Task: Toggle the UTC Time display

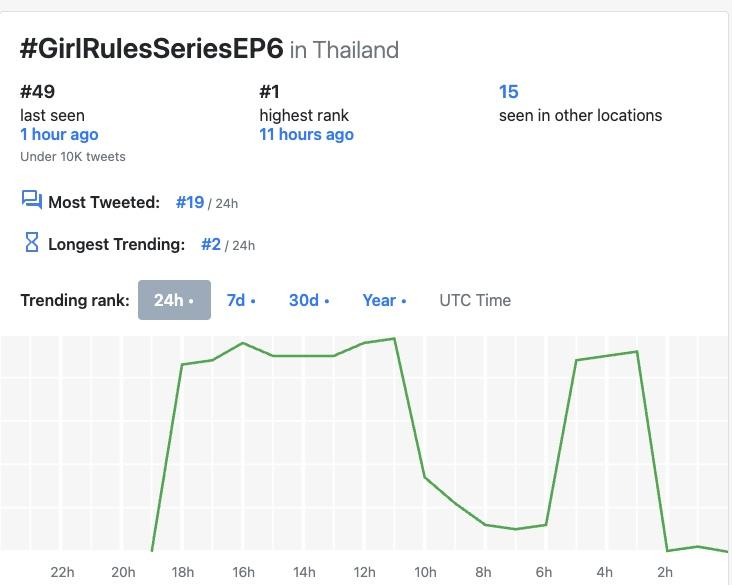Action: pos(475,300)
